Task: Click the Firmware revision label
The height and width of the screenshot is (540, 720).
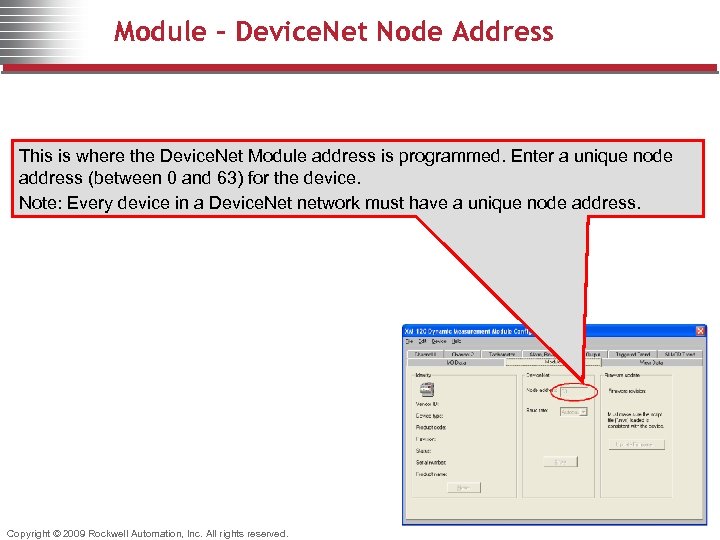Action: tap(627, 391)
